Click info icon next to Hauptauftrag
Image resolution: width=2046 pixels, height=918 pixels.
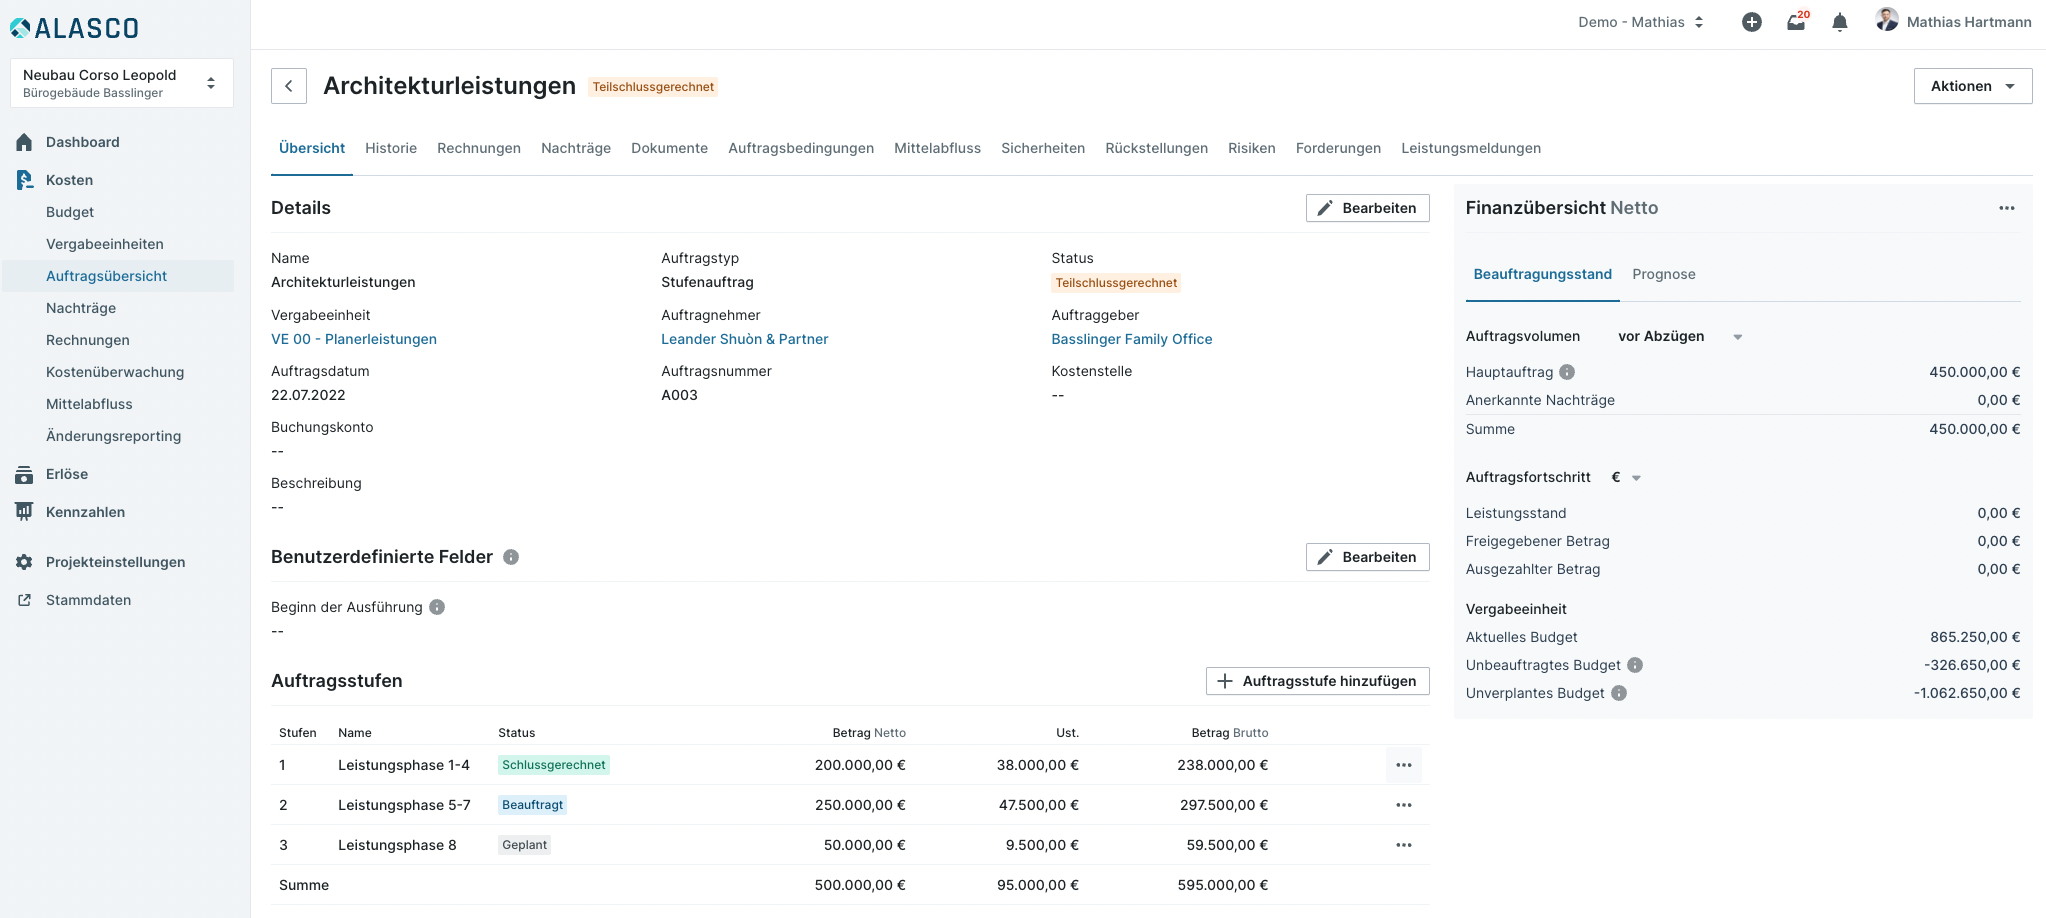coord(1567,372)
